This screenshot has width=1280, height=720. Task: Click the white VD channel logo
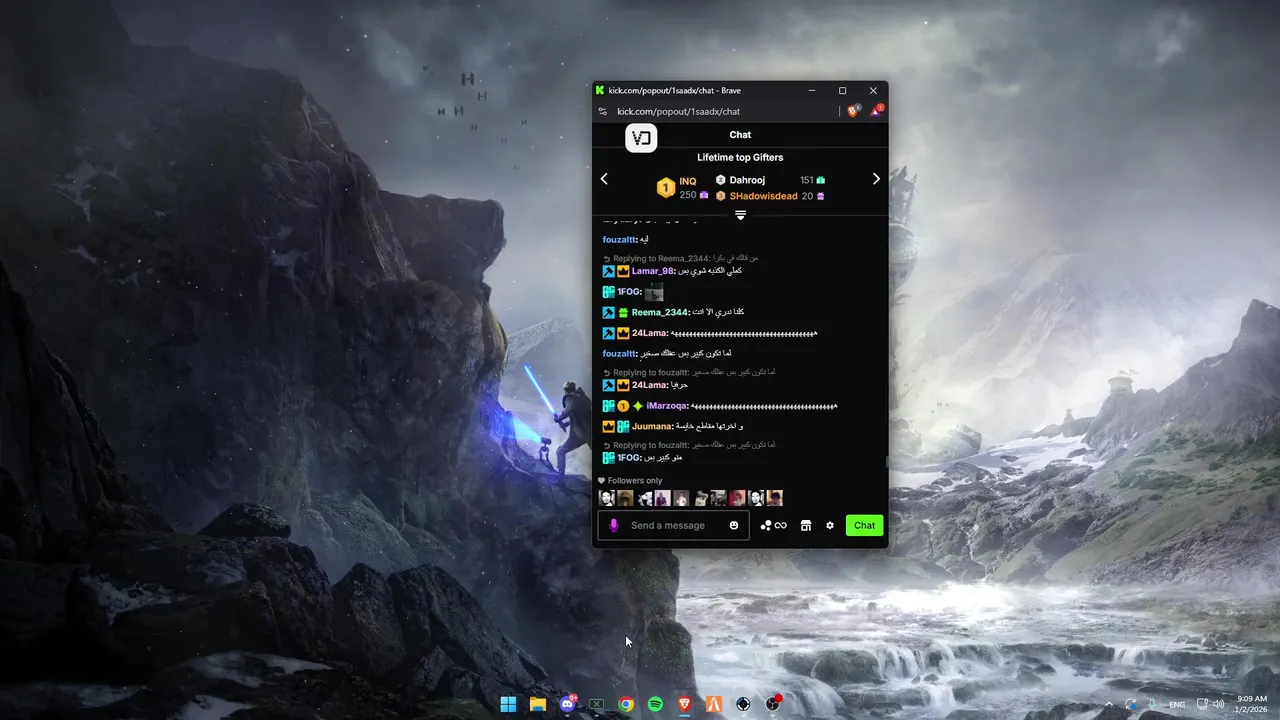(641, 138)
